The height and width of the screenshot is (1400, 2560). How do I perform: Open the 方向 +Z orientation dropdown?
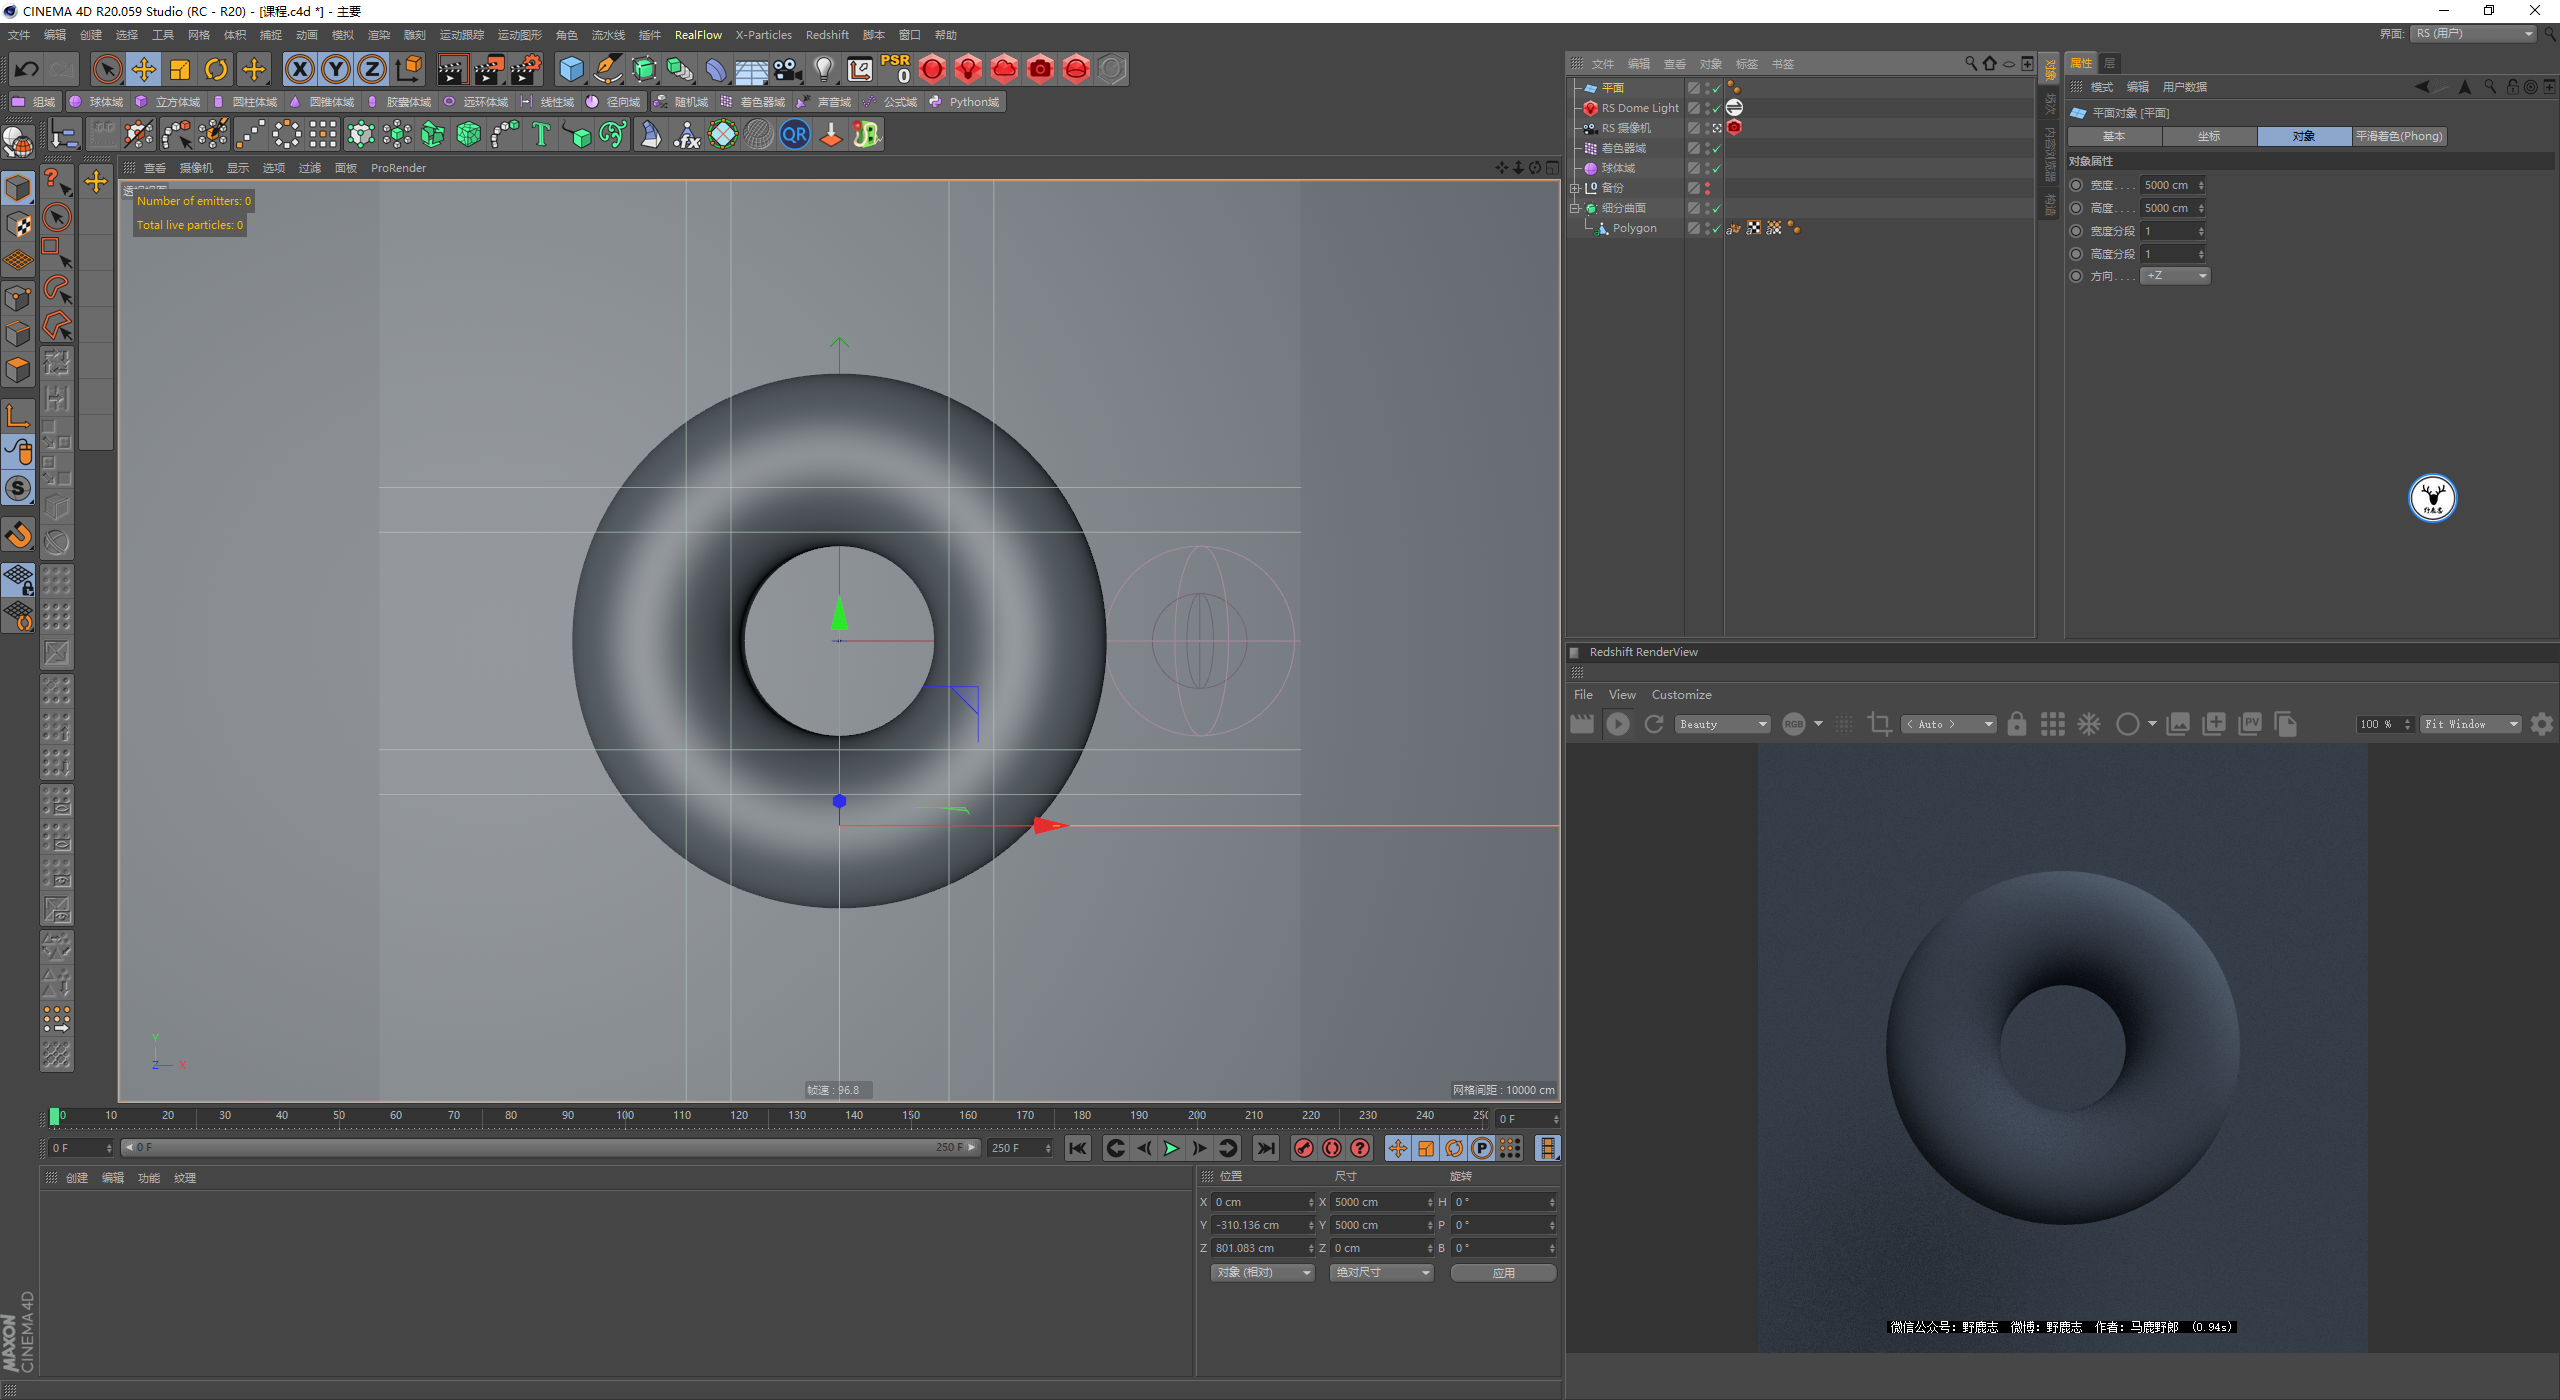[x=2175, y=276]
